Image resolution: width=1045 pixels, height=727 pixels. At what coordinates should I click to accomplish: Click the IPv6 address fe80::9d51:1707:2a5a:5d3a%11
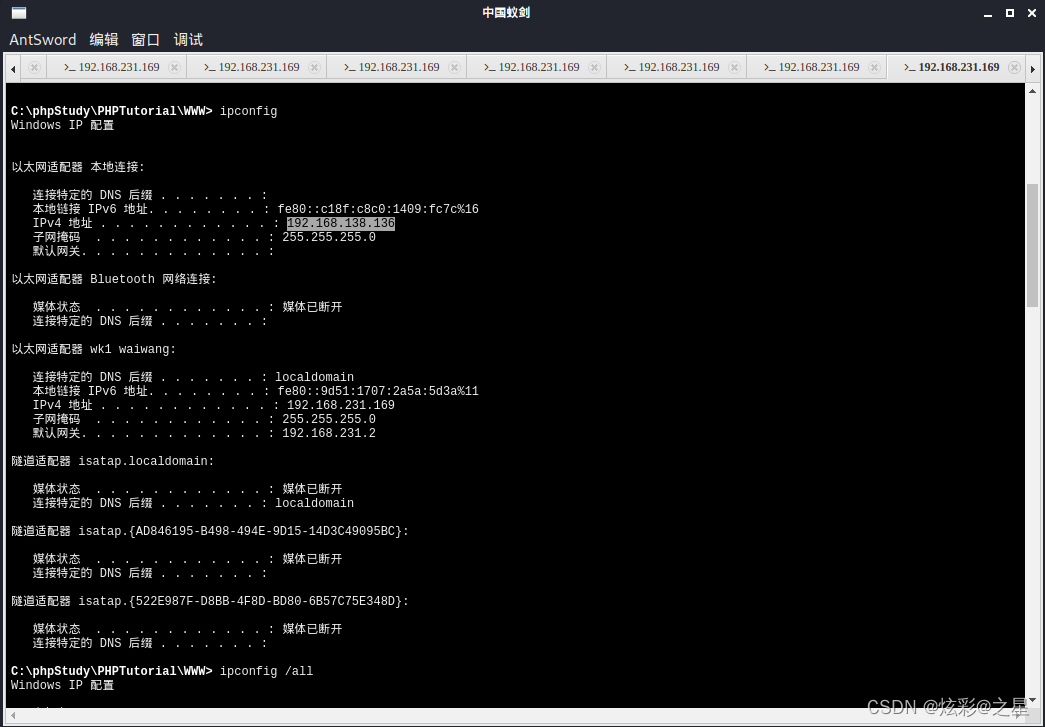[378, 391]
